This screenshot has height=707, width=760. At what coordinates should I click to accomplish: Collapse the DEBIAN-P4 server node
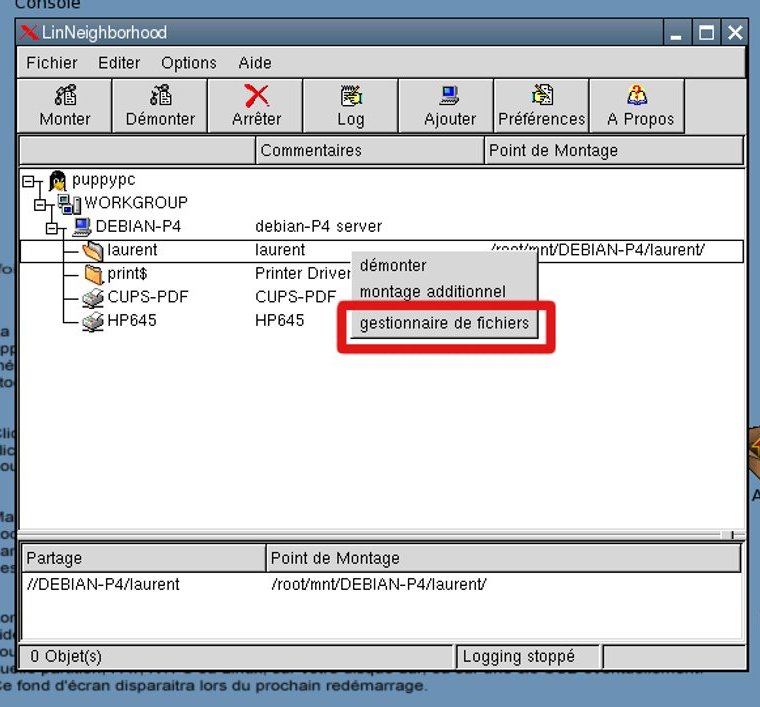tap(53, 228)
